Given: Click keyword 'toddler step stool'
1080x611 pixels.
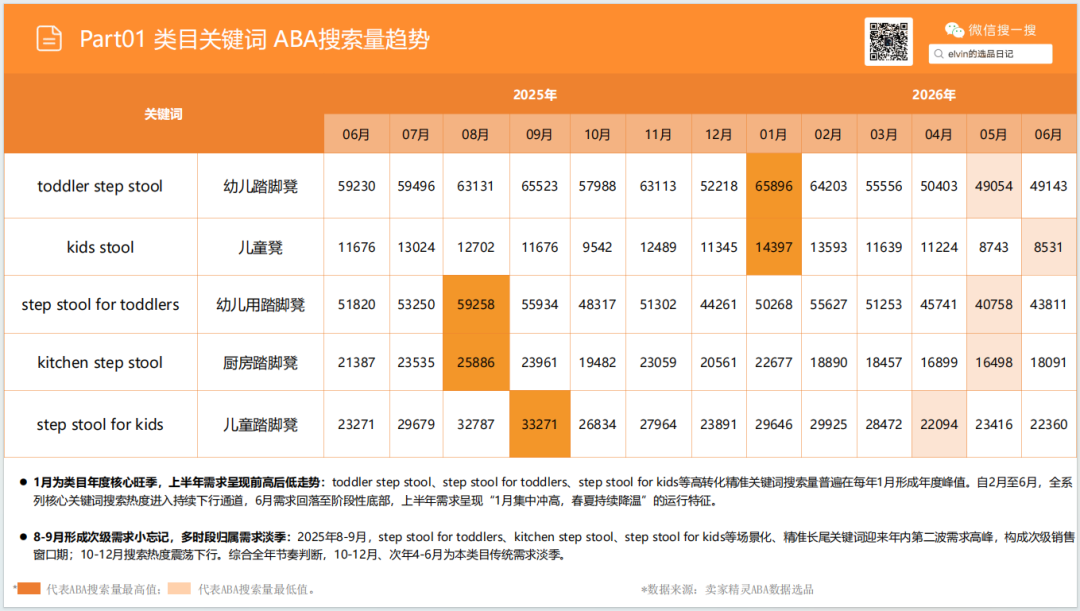Looking at the screenshot, I should (100, 186).
